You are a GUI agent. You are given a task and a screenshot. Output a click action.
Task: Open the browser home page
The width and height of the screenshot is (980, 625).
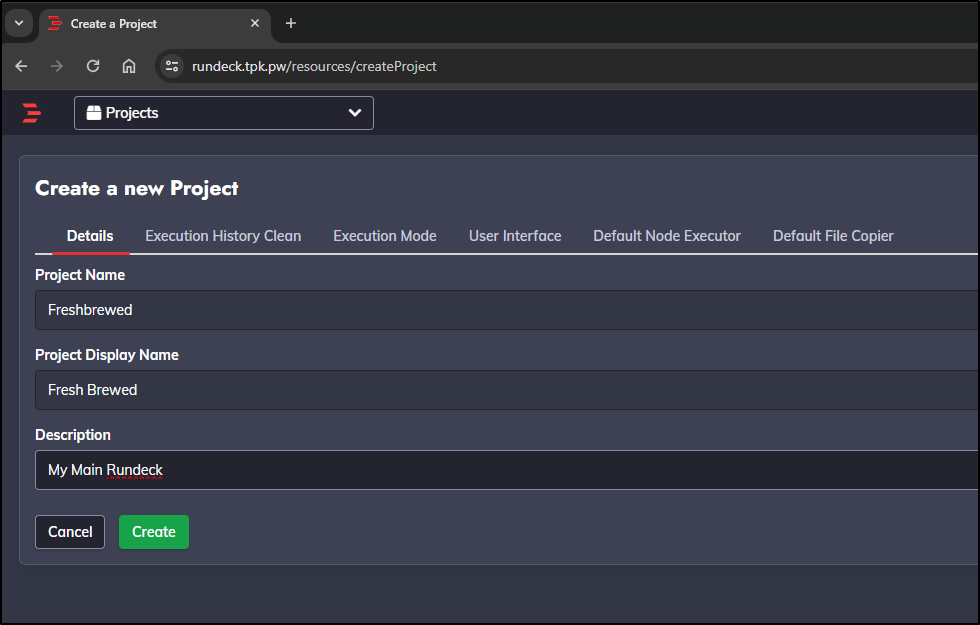(x=129, y=66)
